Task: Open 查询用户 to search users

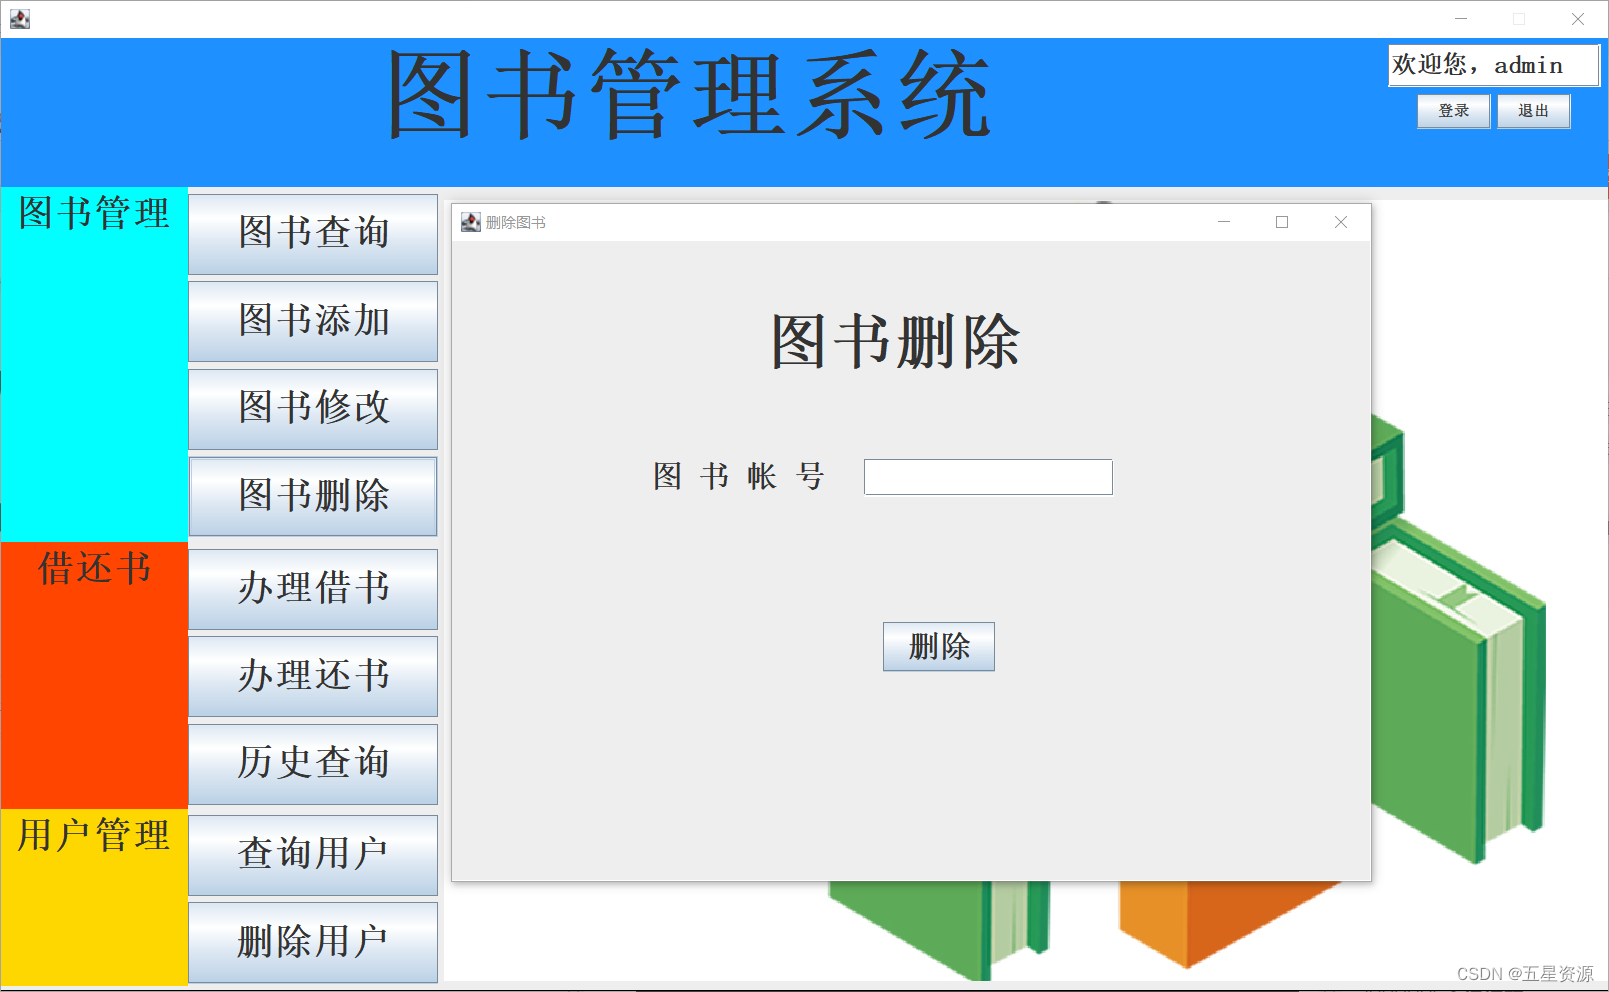Action: coord(312,854)
